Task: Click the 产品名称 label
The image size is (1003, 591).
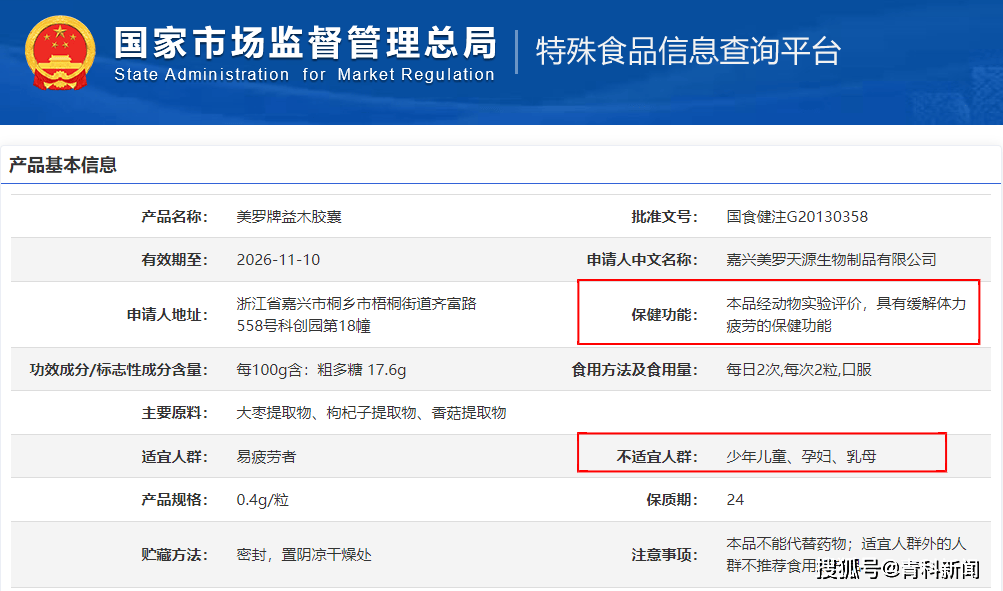Action: [x=175, y=217]
